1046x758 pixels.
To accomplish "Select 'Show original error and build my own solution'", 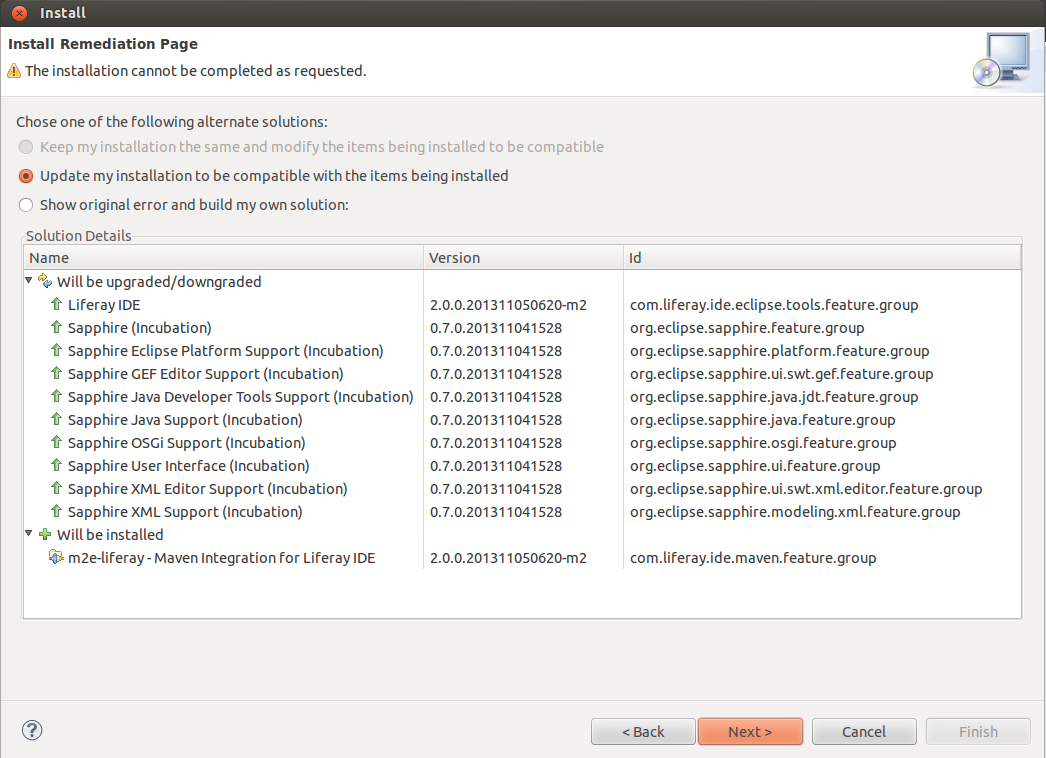I will click(x=27, y=205).
